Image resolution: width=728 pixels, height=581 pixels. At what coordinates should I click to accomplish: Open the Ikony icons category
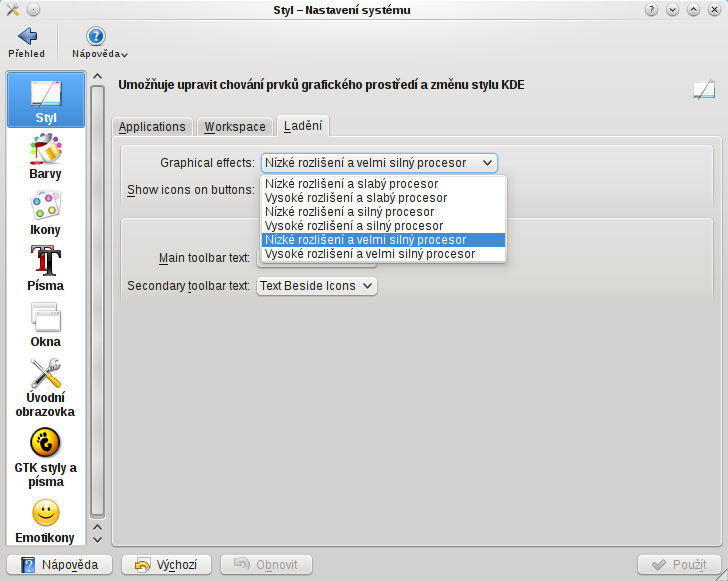pyautogui.click(x=45, y=213)
